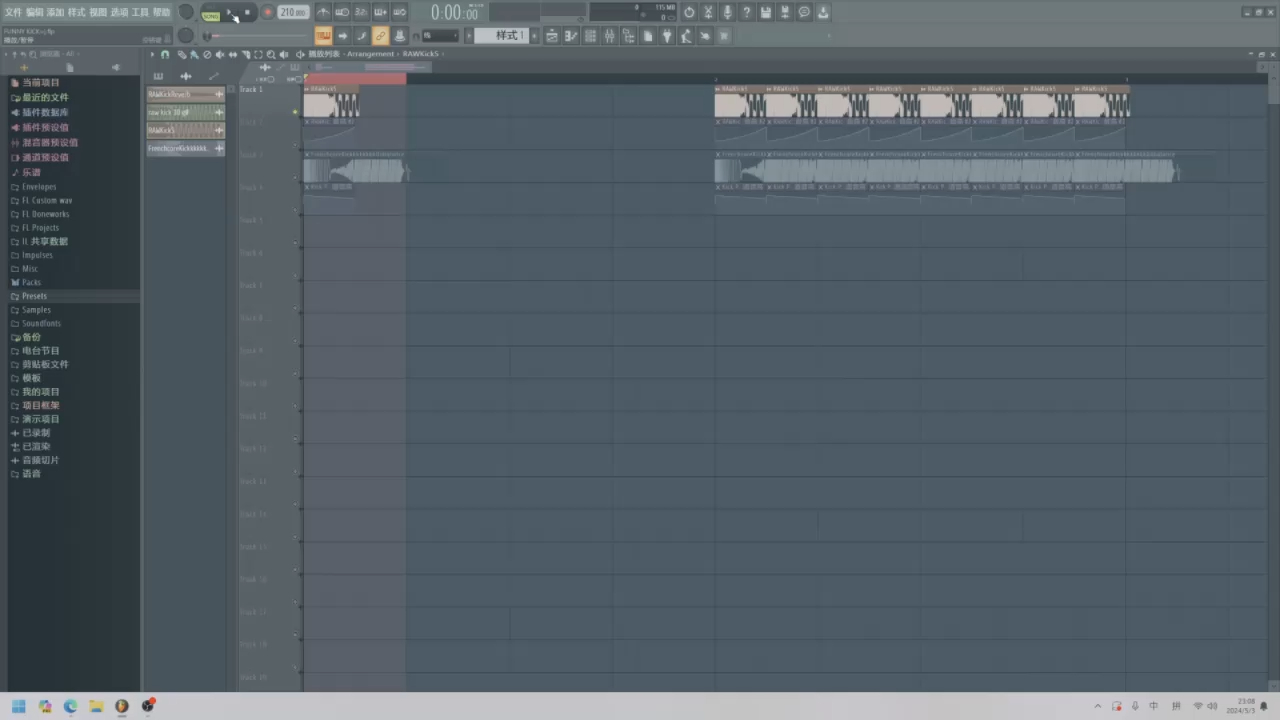Toggle the orange link-controllers icon
This screenshot has height=720, width=1280.
380,36
